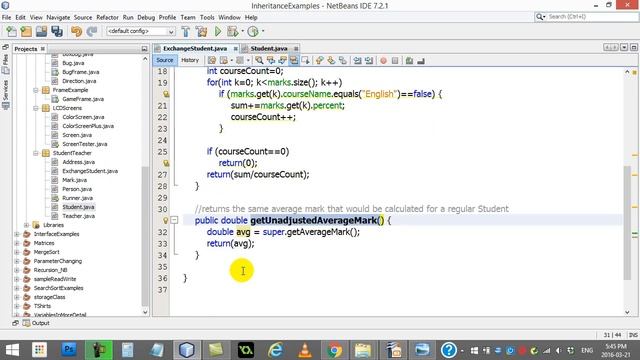Switch to the ExchangeStudent.java tab
Viewport: 640px width, 360px height.
(x=195, y=49)
